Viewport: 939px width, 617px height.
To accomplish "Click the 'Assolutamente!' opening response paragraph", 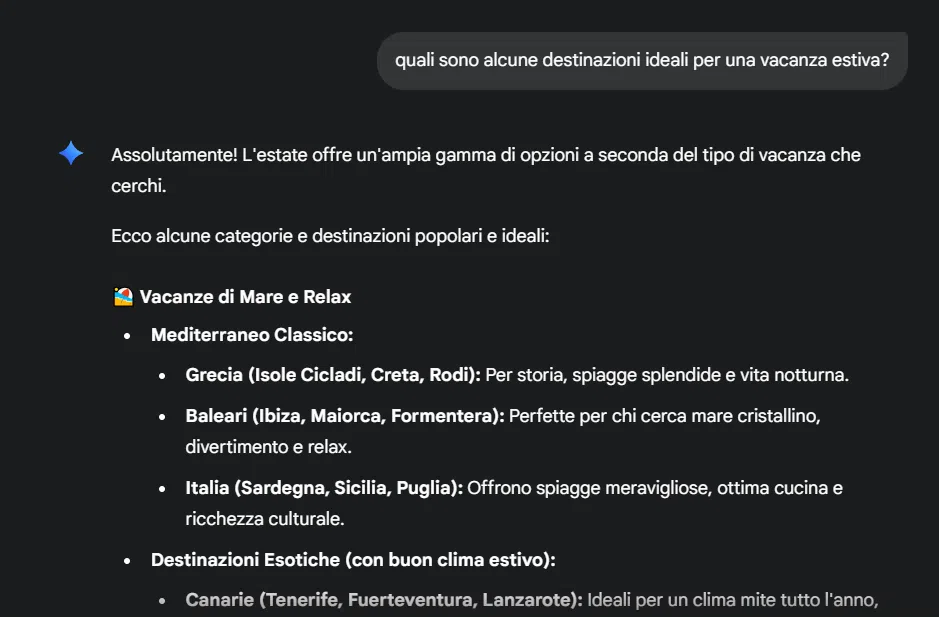I will click(486, 170).
